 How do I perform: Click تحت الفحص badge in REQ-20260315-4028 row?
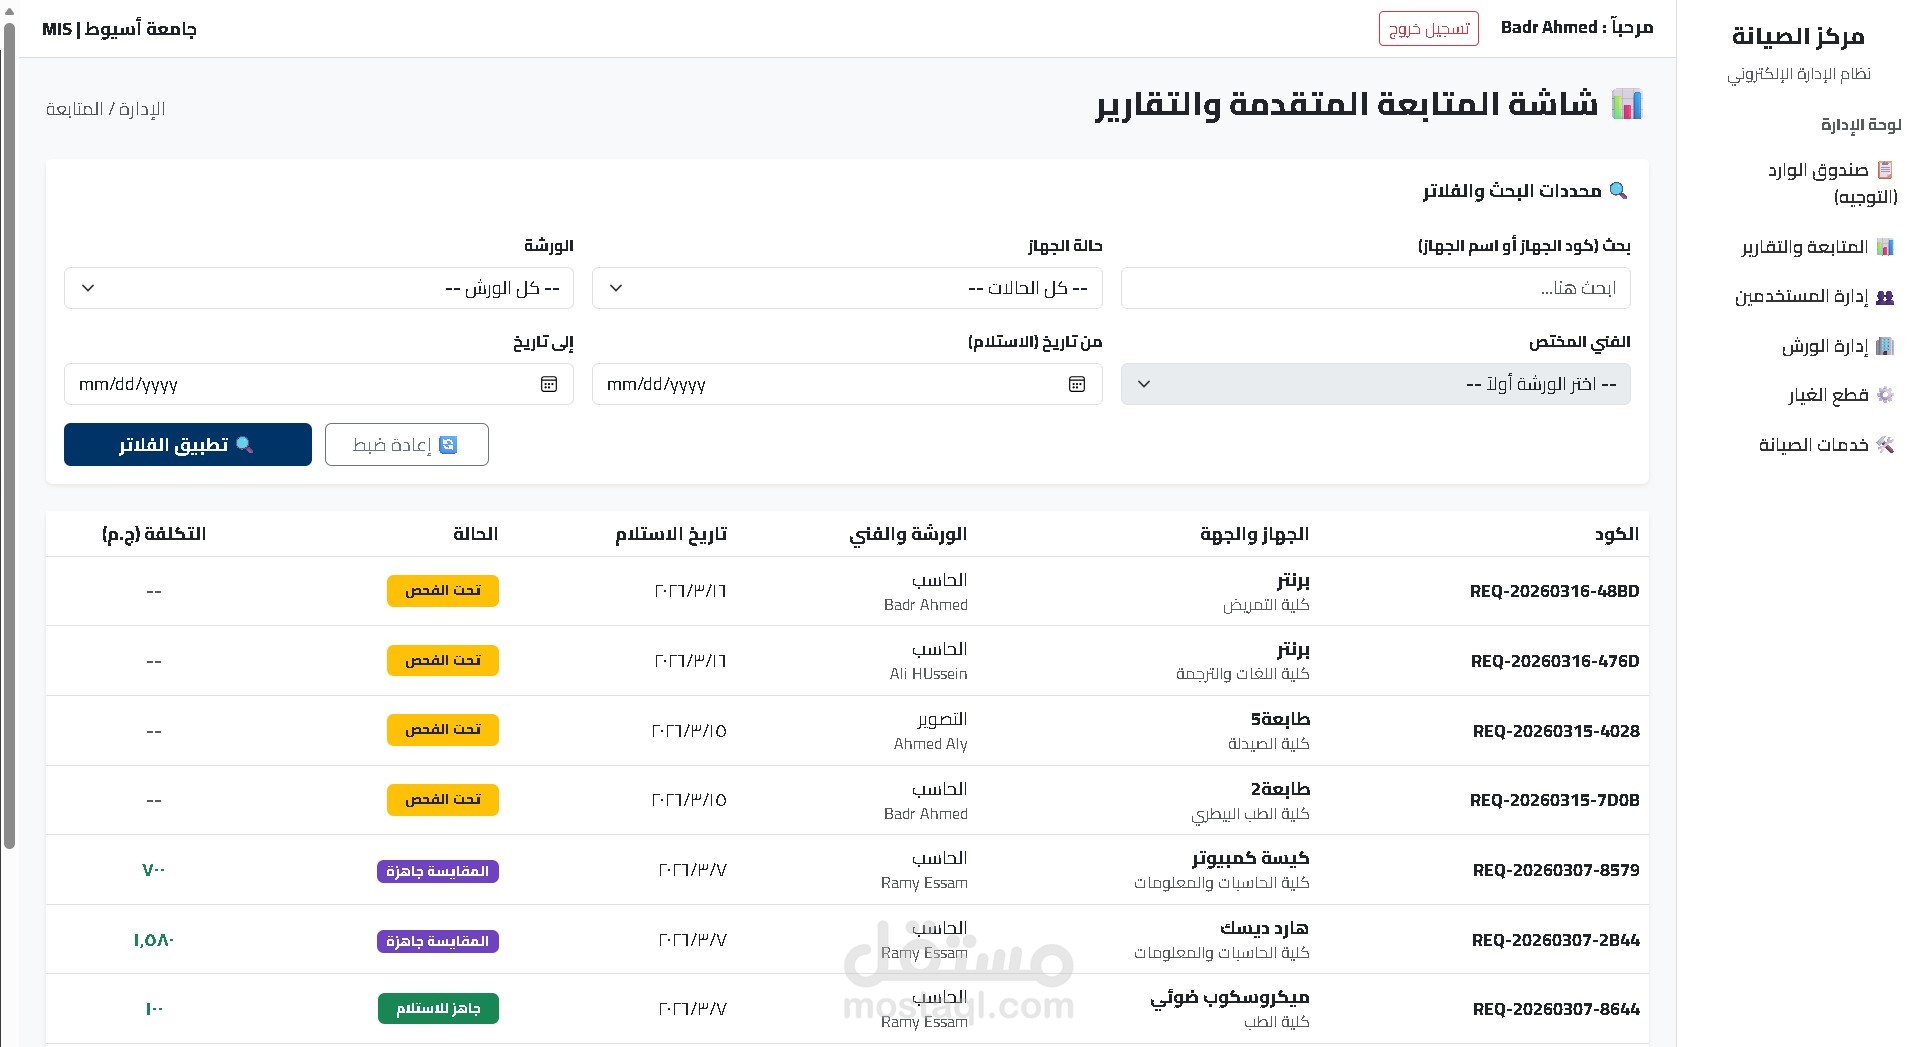(x=443, y=730)
